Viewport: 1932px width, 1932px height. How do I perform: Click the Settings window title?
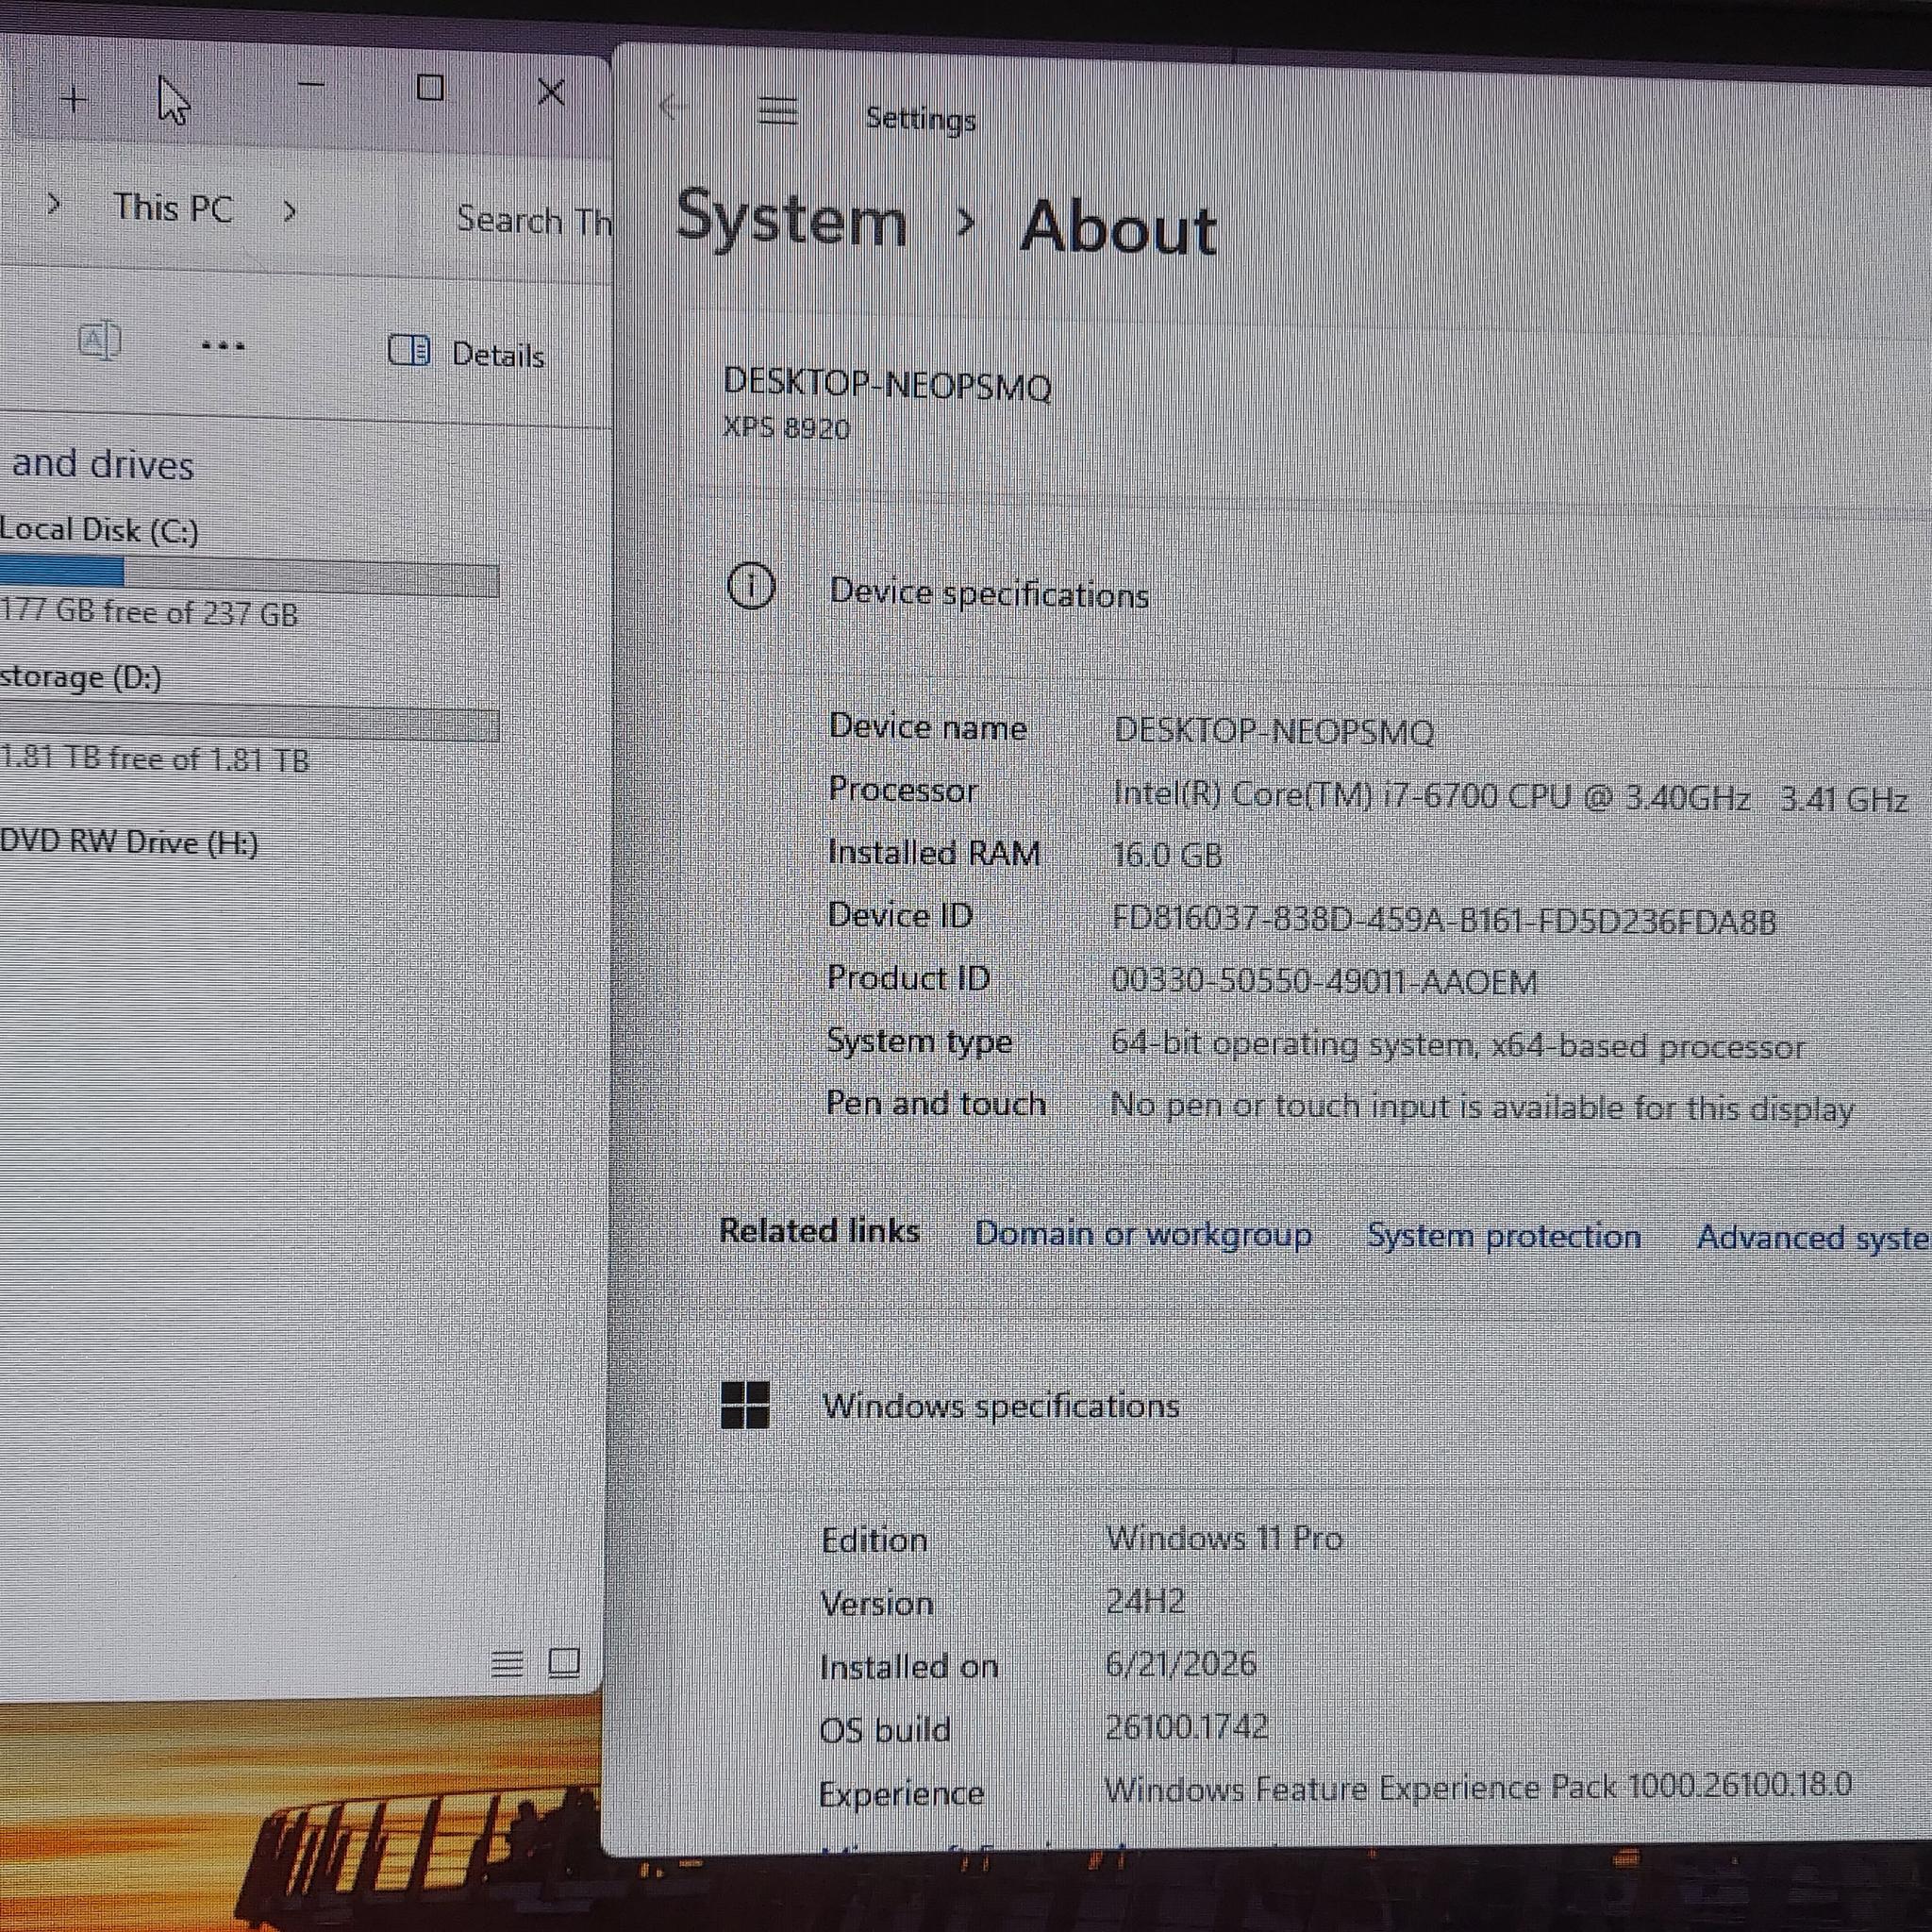coord(920,119)
